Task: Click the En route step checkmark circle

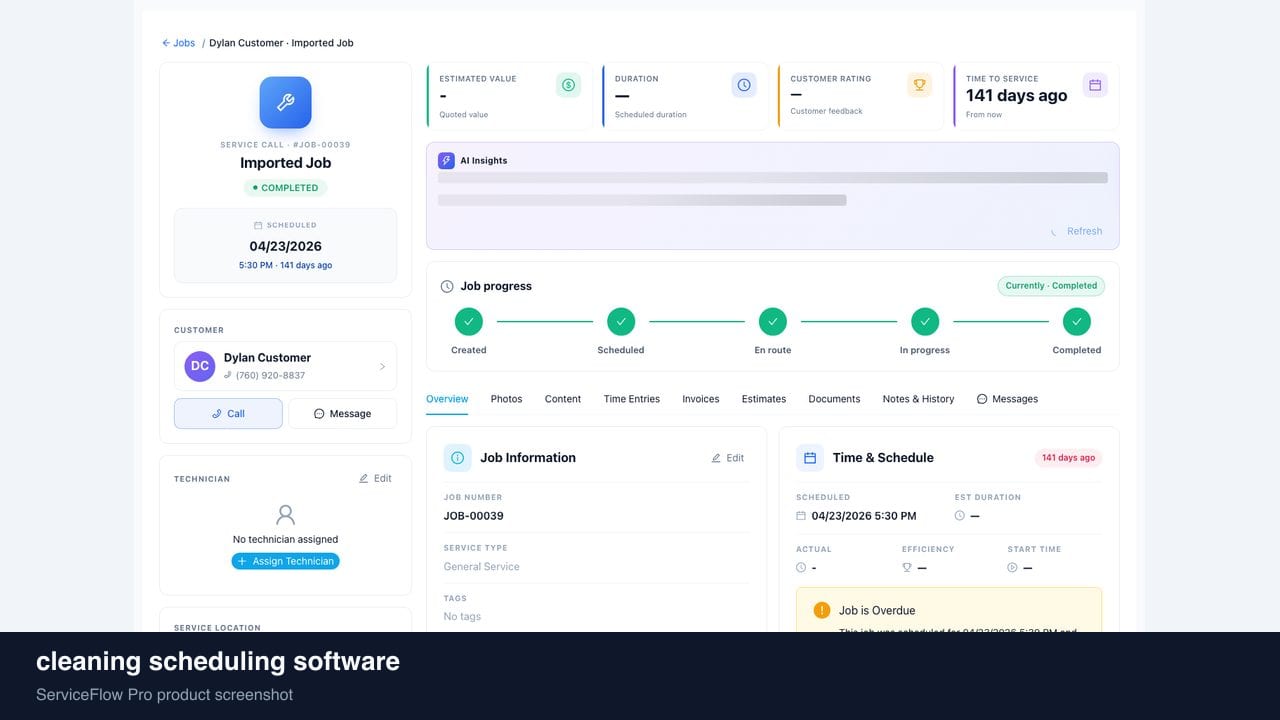Action: pyautogui.click(x=773, y=322)
